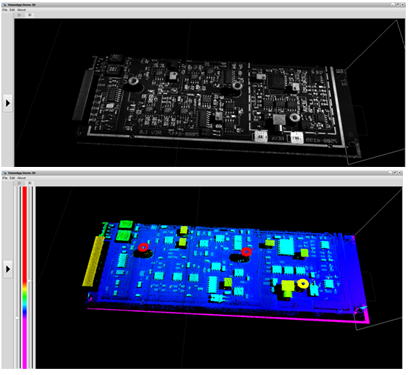Click yellow ring component in 3D height view
The image size is (410, 375).
pyautogui.click(x=303, y=284)
